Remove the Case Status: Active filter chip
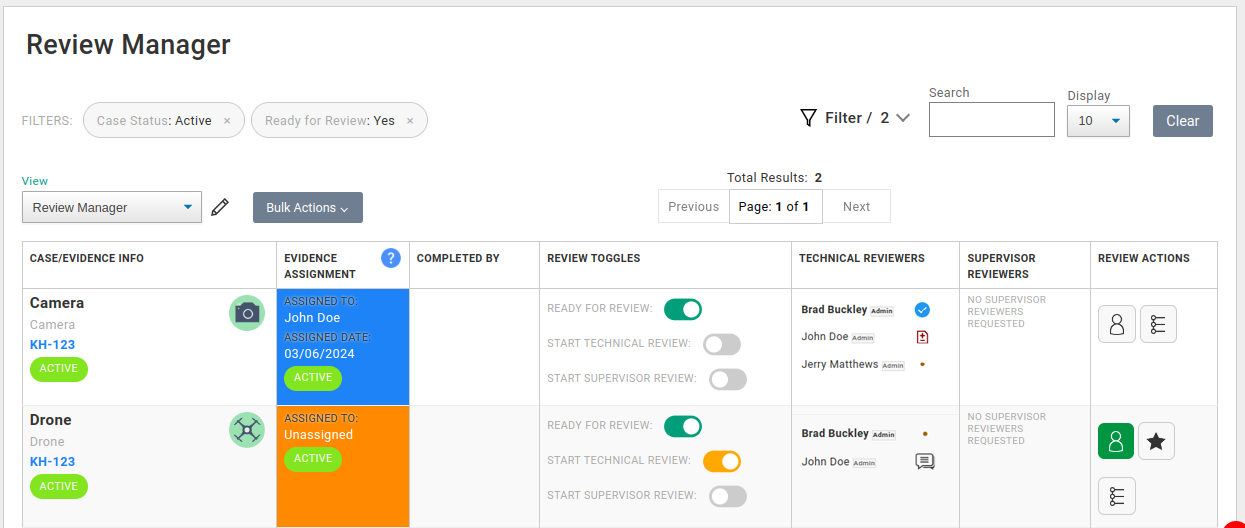The height and width of the screenshot is (528, 1245). tap(227, 121)
